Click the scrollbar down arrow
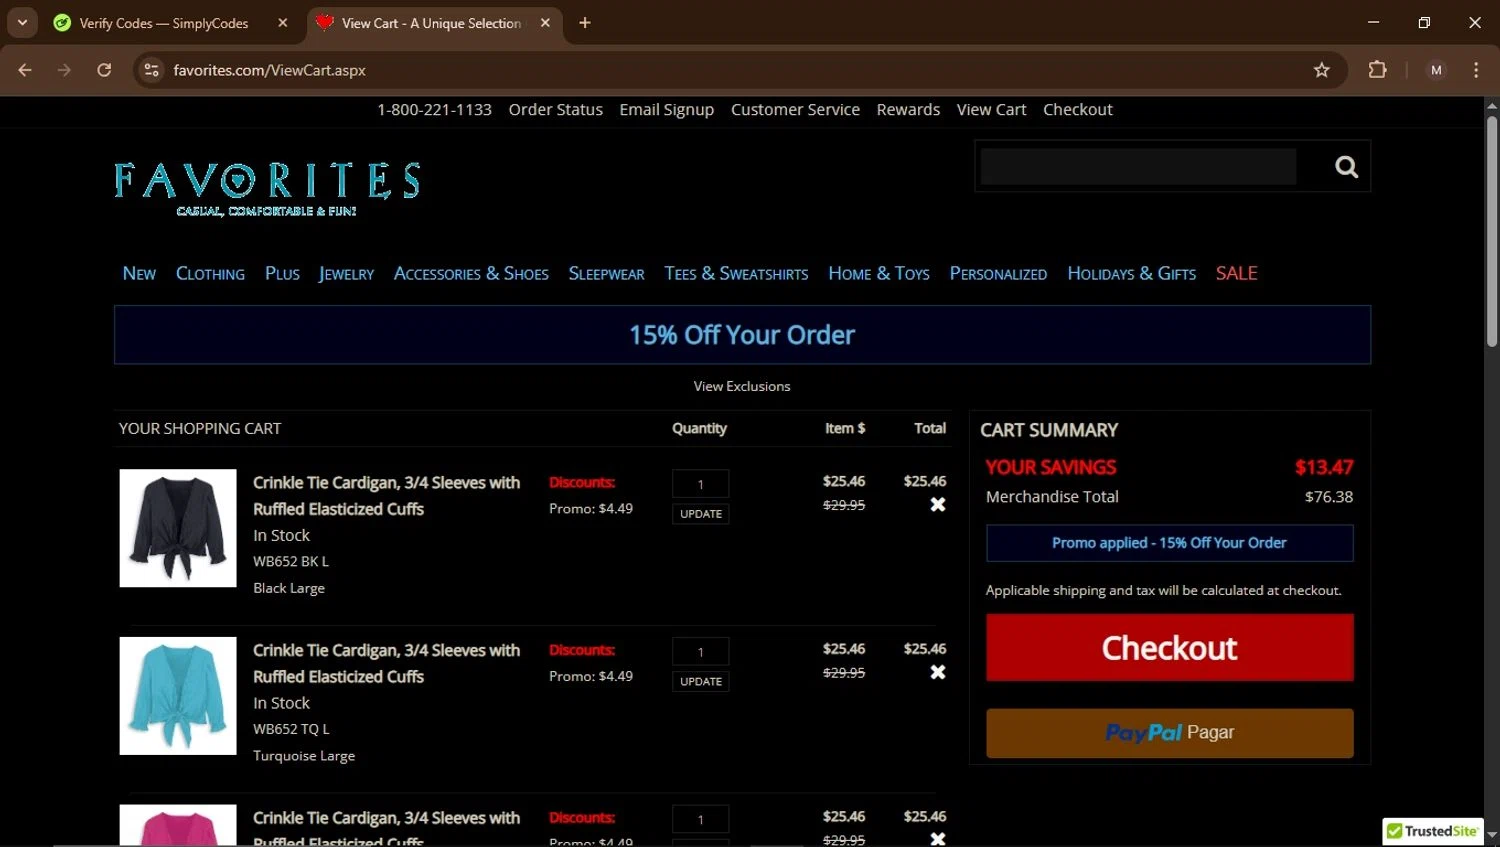1500x847 pixels. point(1492,834)
